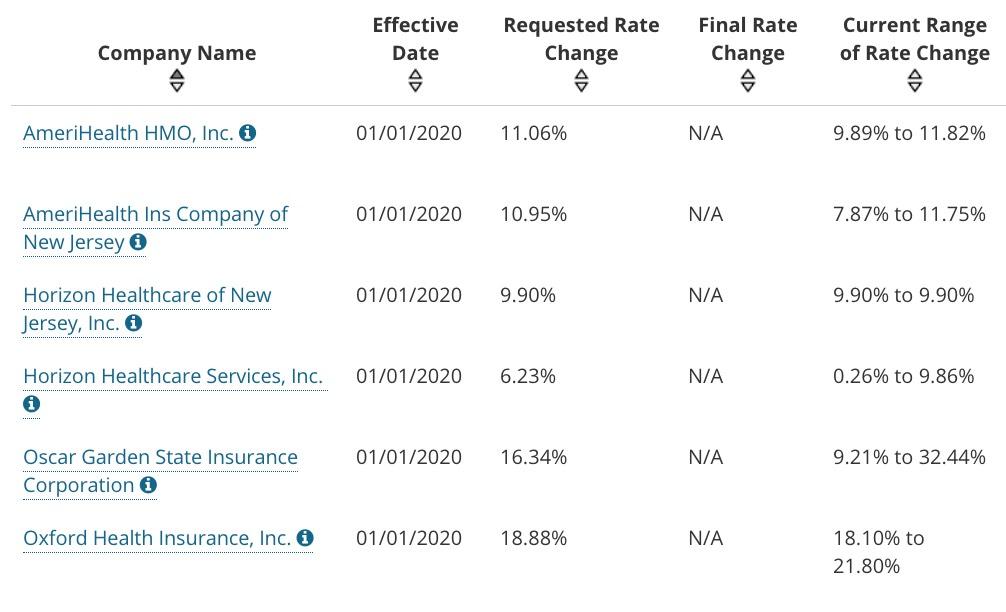This screenshot has height=612, width=1006.
Task: Sort table by Company Name arrows
Action: pyautogui.click(x=177, y=81)
